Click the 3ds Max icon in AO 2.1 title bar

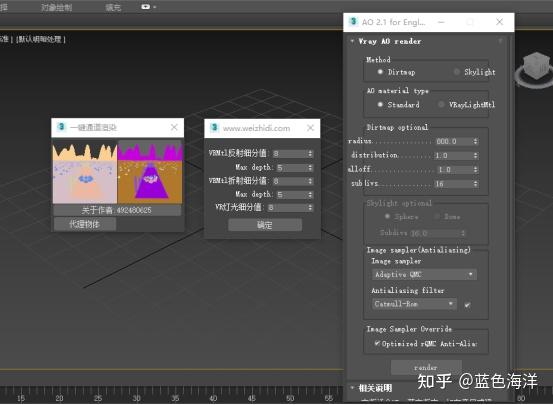coord(353,22)
